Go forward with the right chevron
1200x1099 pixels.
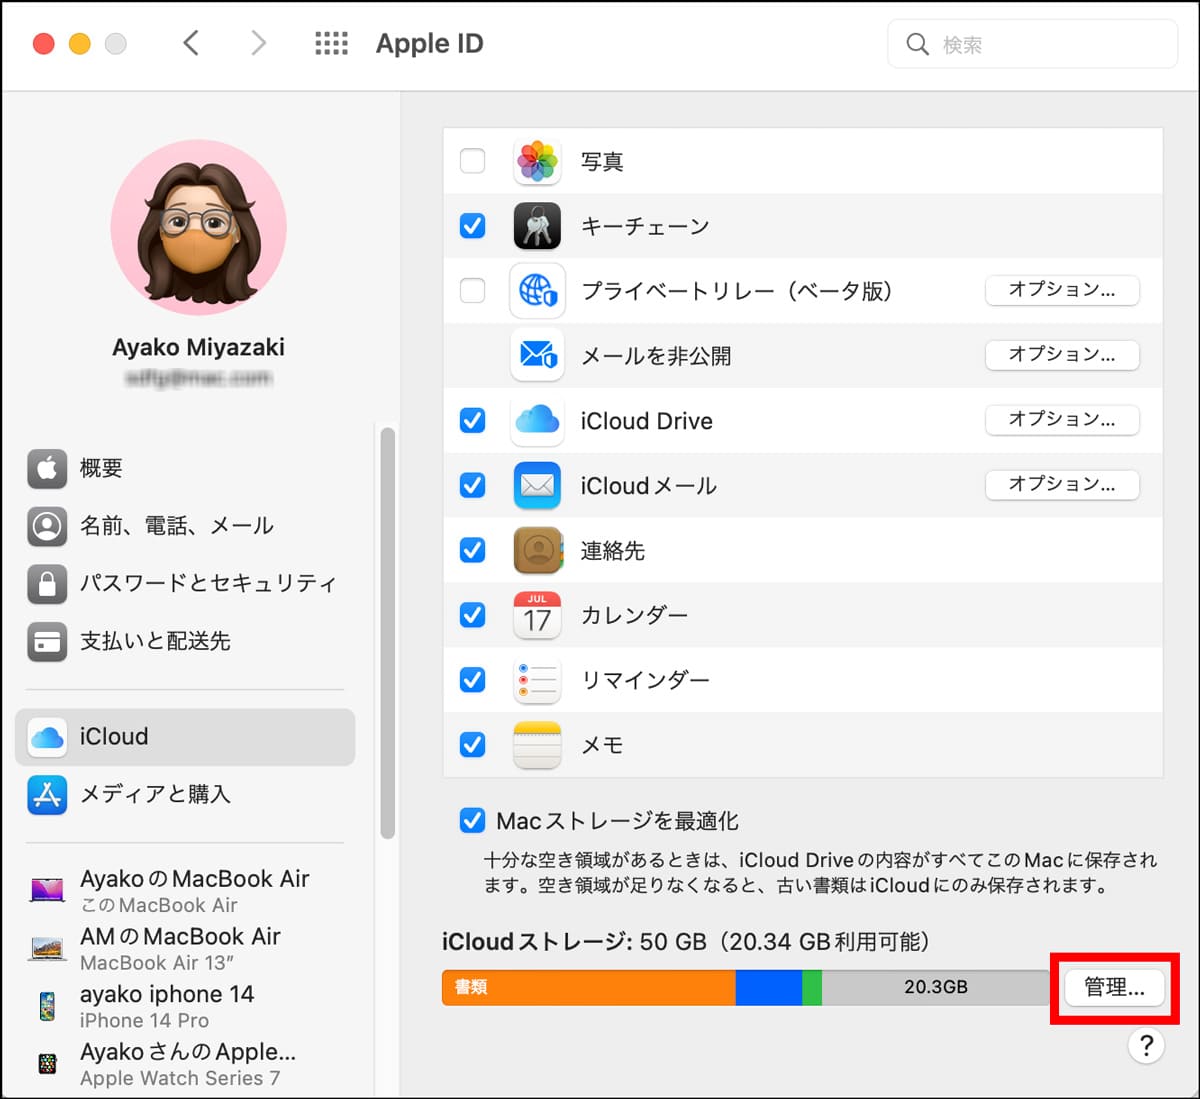(x=258, y=43)
